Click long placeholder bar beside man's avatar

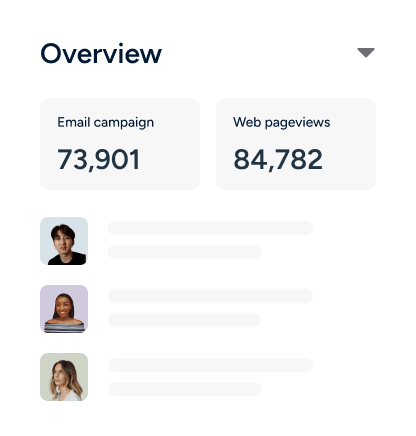click(211, 228)
